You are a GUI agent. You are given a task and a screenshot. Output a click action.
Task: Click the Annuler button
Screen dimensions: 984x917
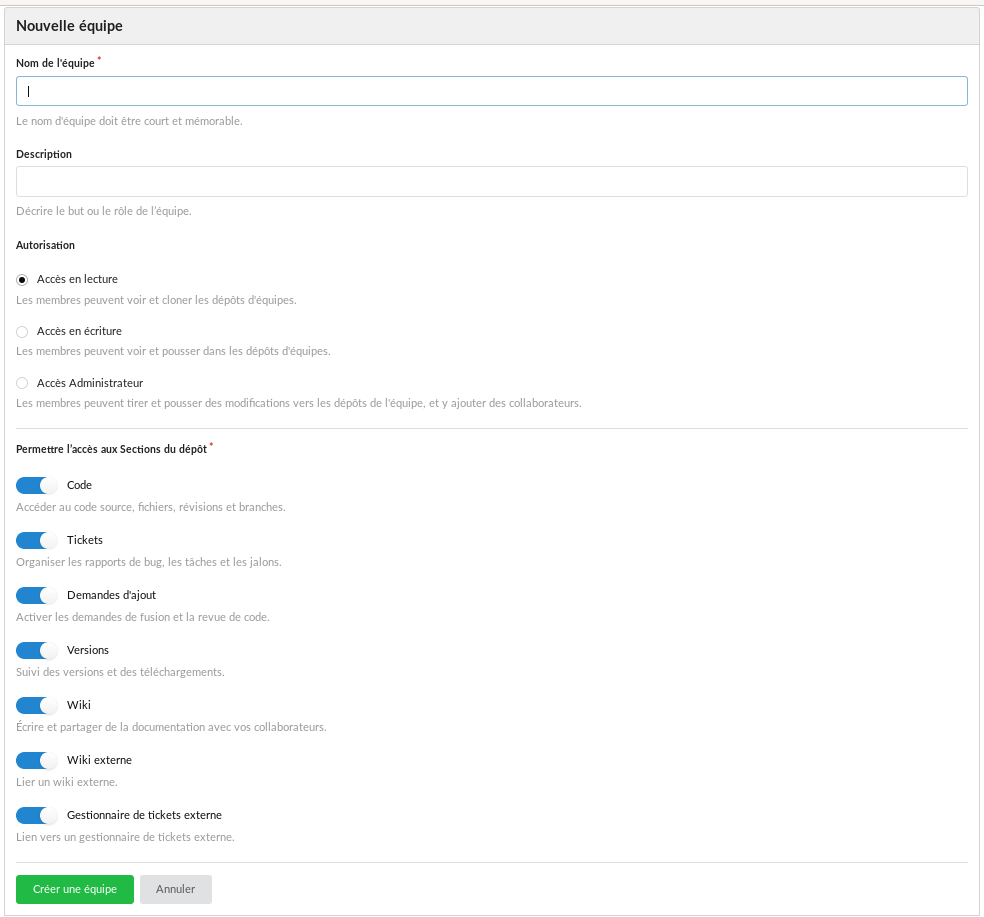(175, 889)
